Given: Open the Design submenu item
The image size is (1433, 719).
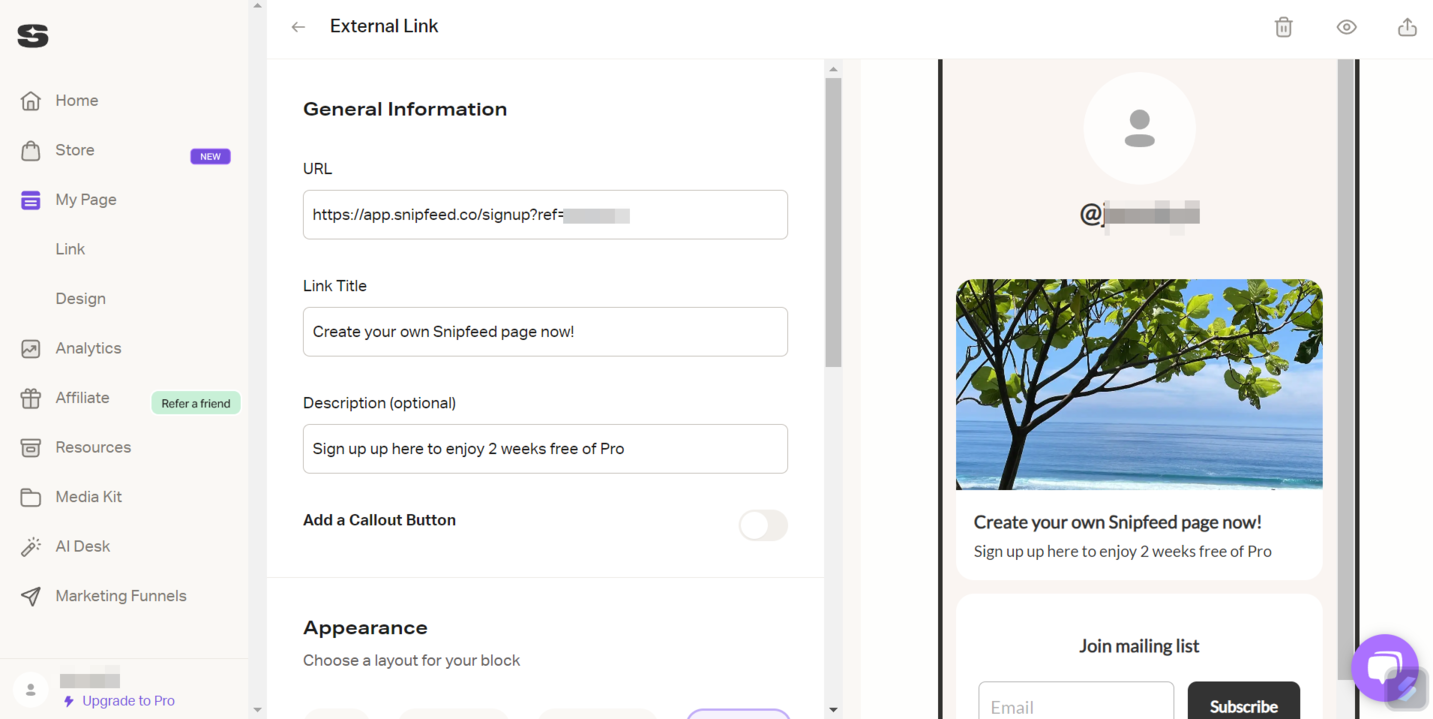Looking at the screenshot, I should tap(80, 299).
